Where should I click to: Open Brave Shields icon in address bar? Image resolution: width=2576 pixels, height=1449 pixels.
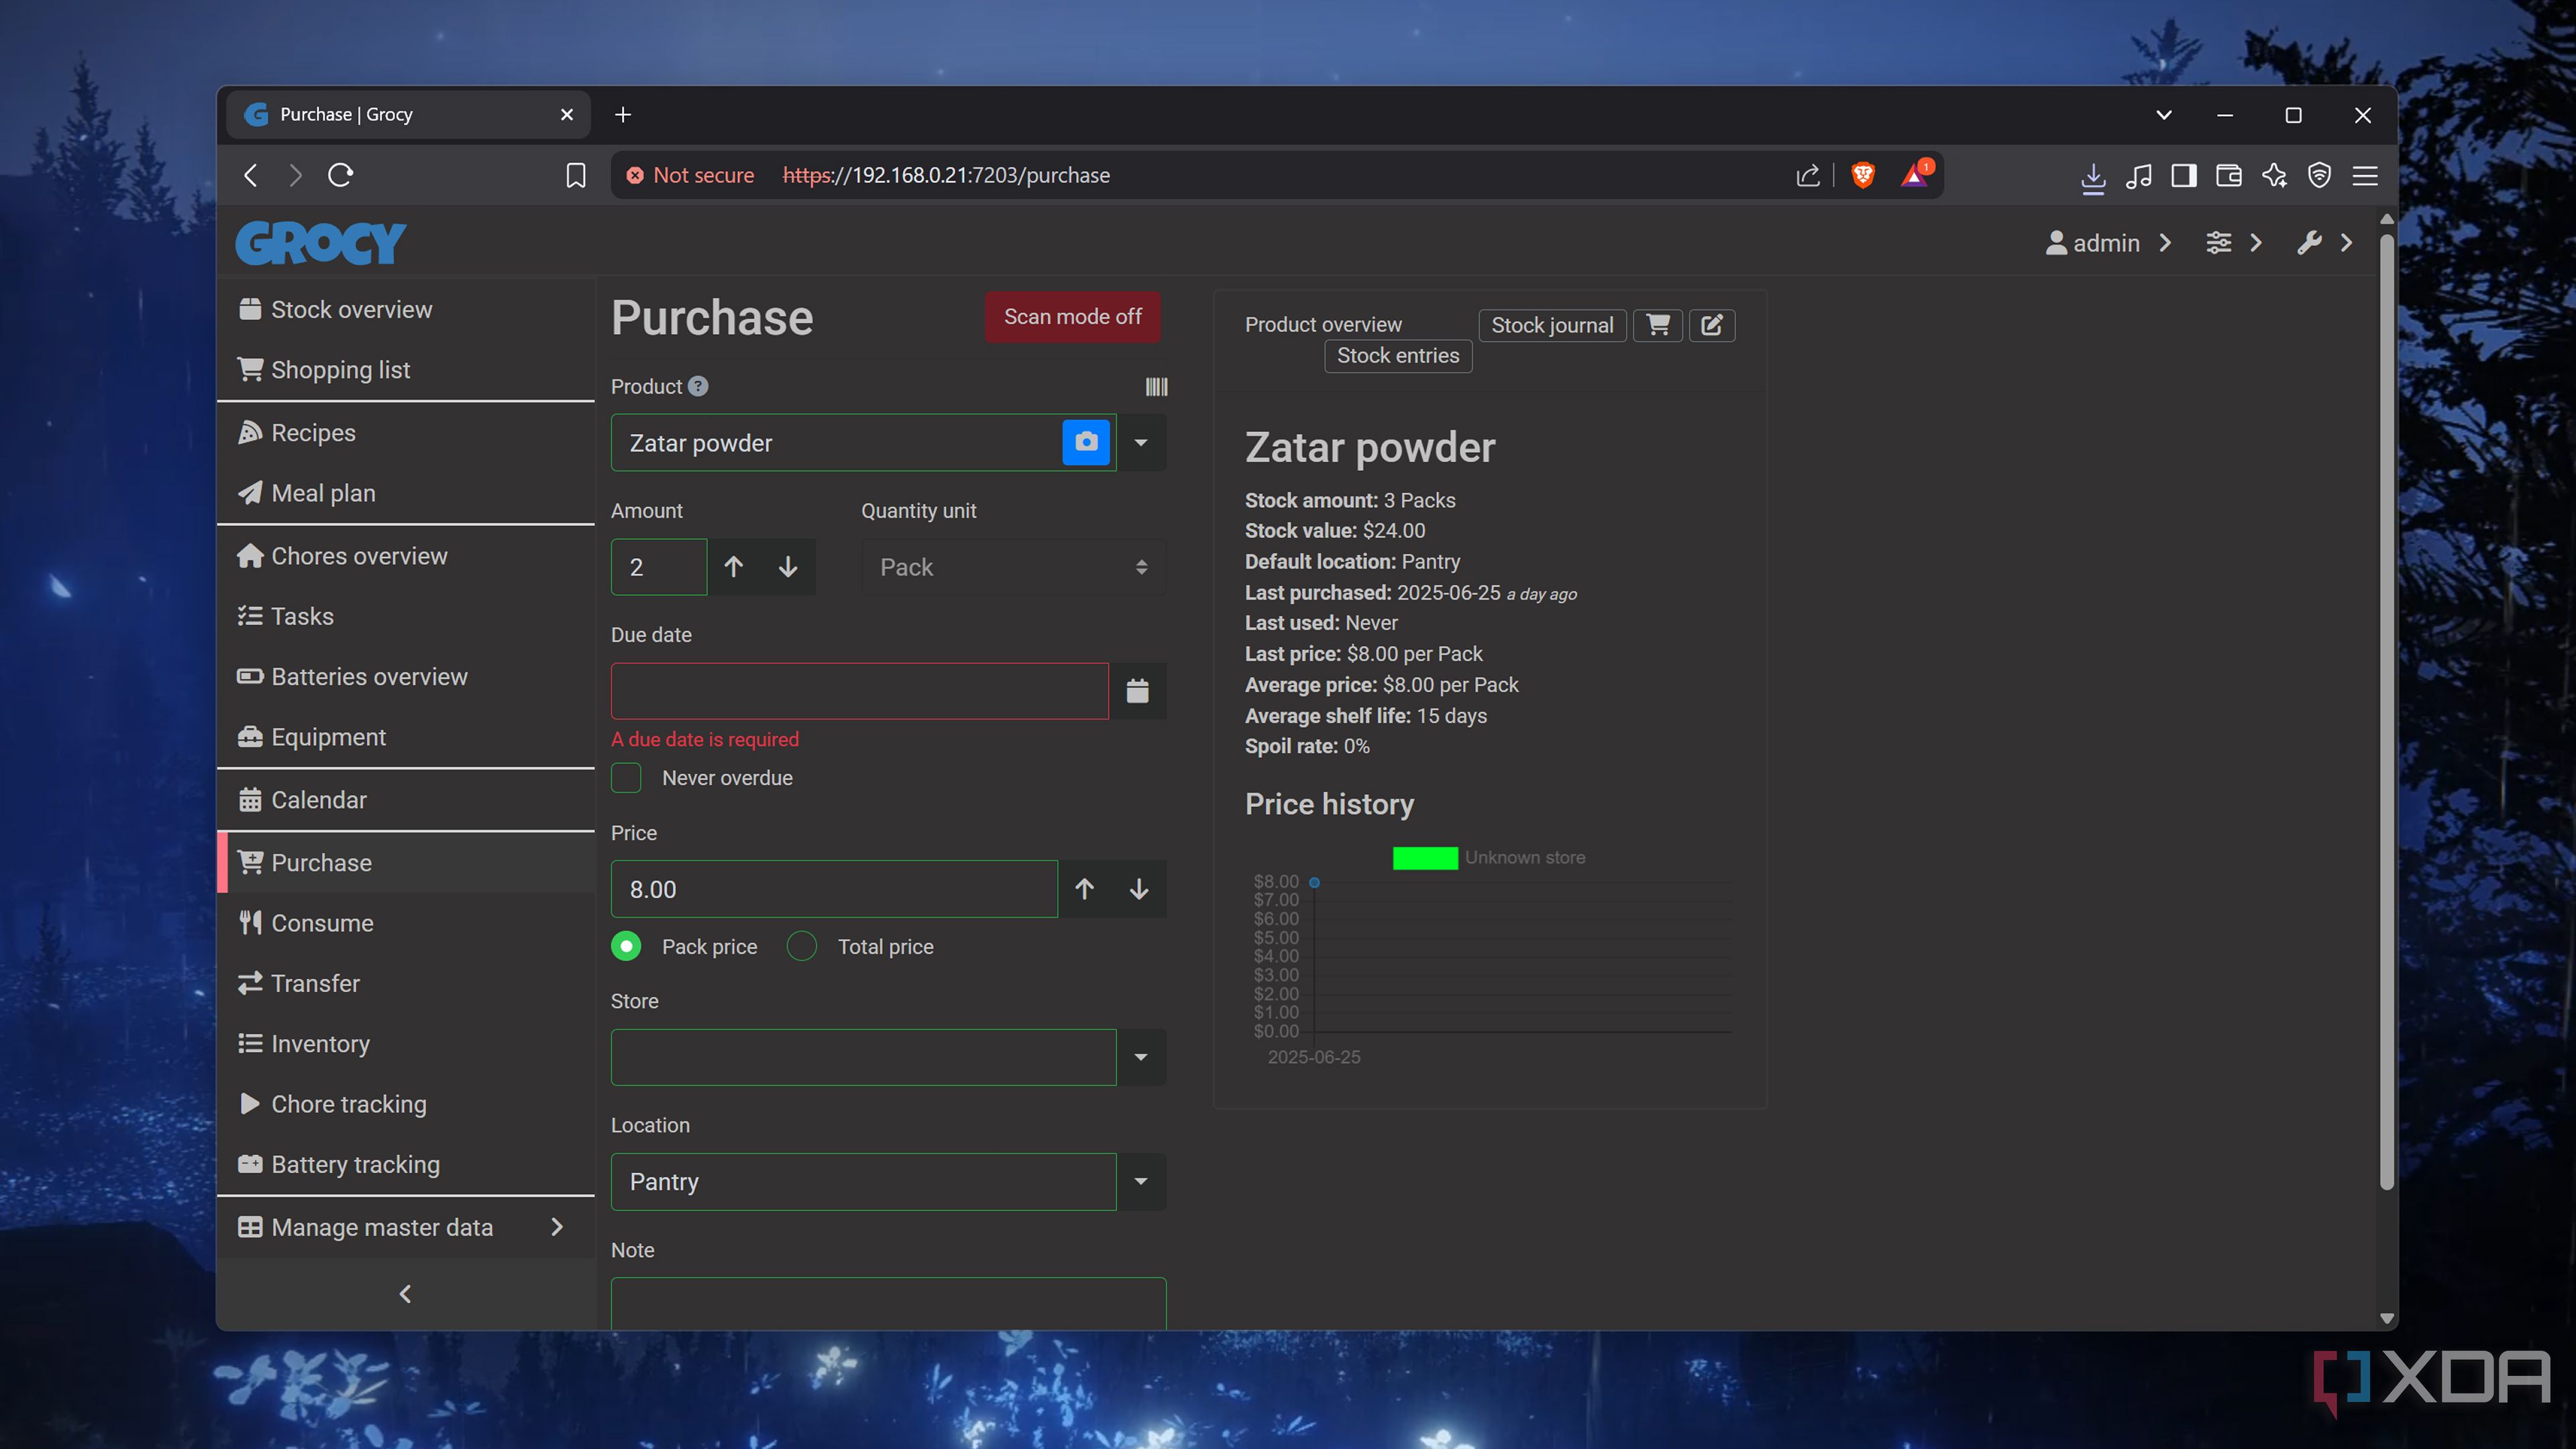click(x=1862, y=175)
